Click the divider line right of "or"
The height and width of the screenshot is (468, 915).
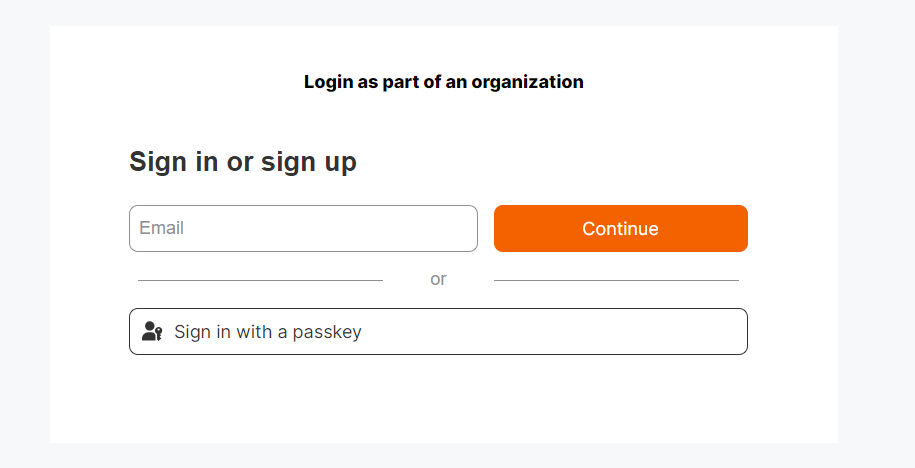click(616, 280)
